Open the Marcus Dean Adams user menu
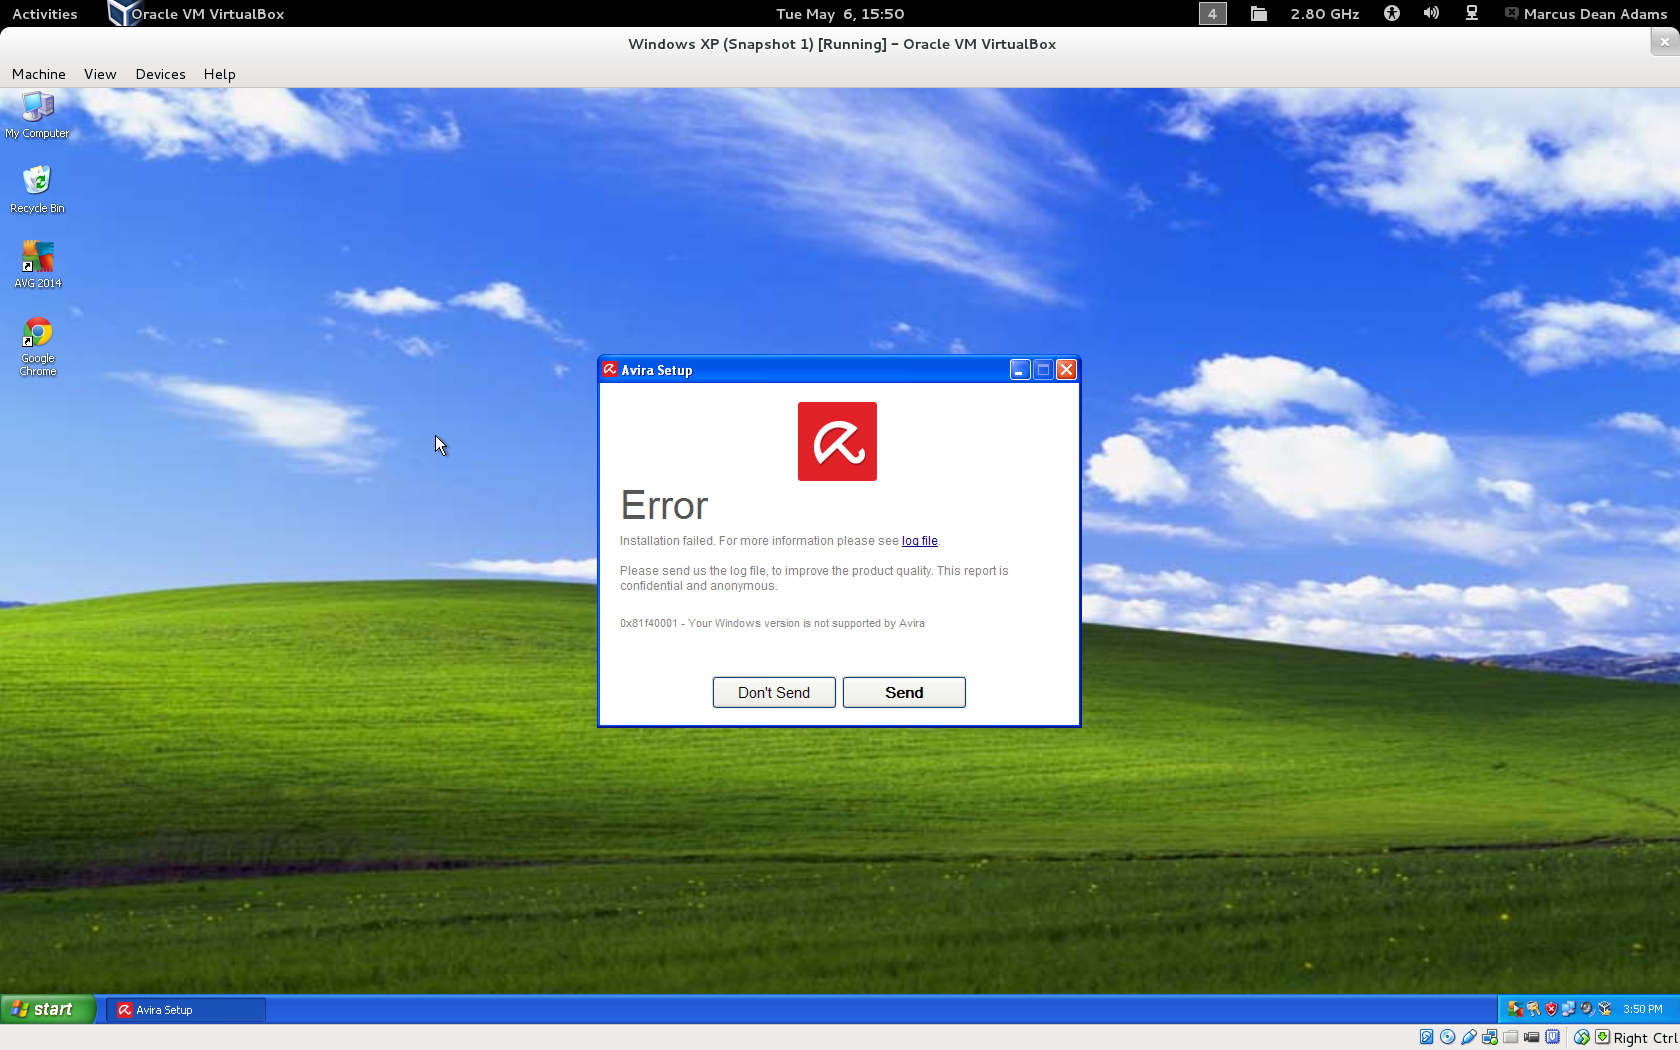The width and height of the screenshot is (1680, 1050). click(1586, 14)
